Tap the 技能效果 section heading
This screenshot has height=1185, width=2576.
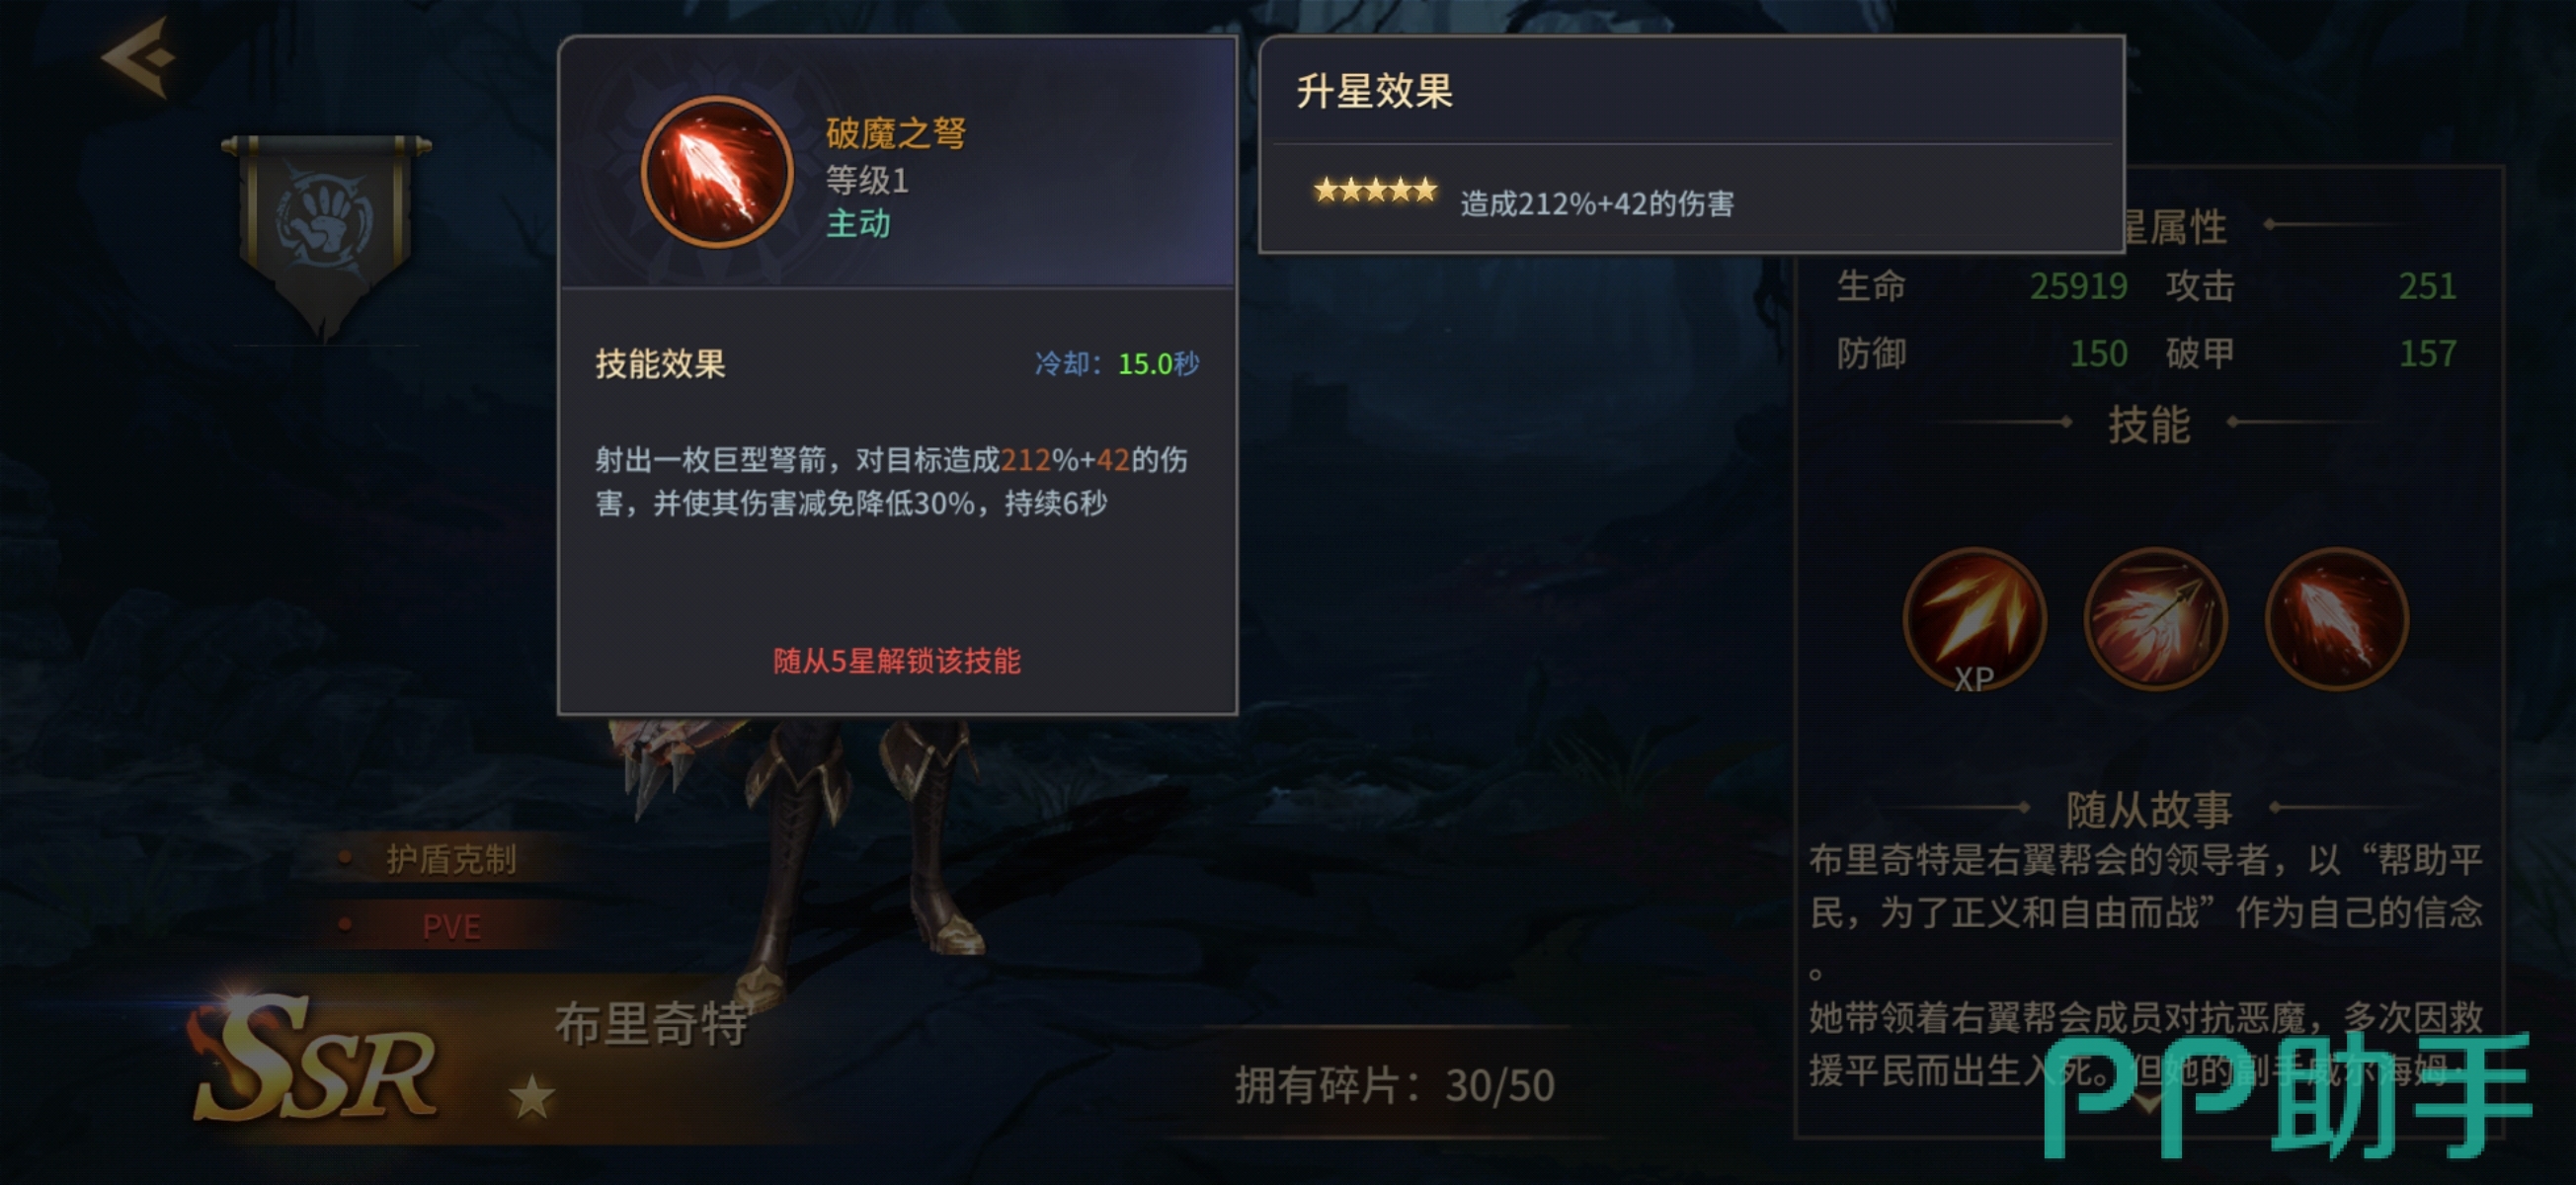pos(660,363)
